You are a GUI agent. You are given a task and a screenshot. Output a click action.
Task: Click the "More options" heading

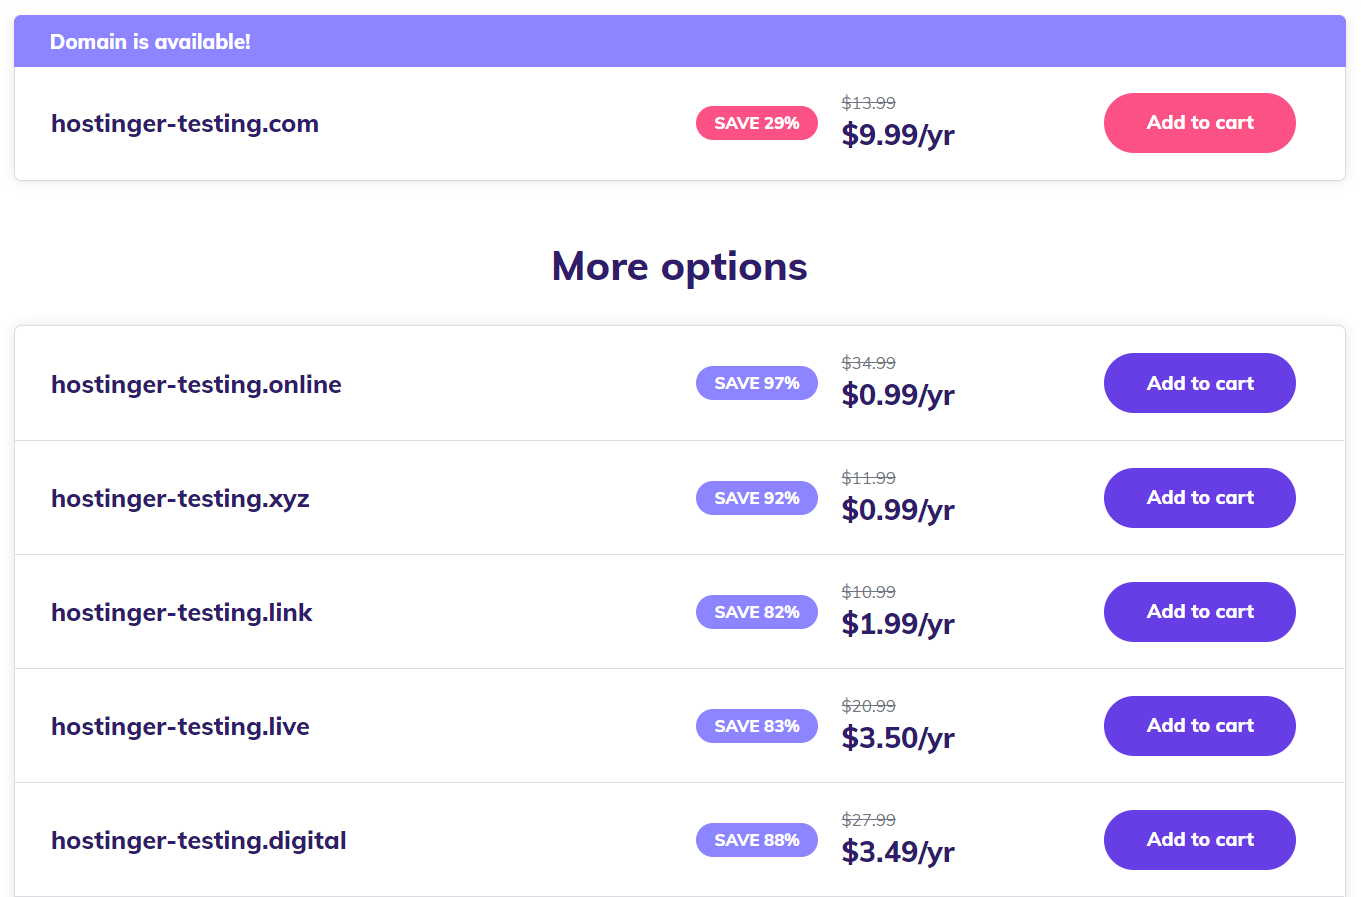tap(679, 267)
